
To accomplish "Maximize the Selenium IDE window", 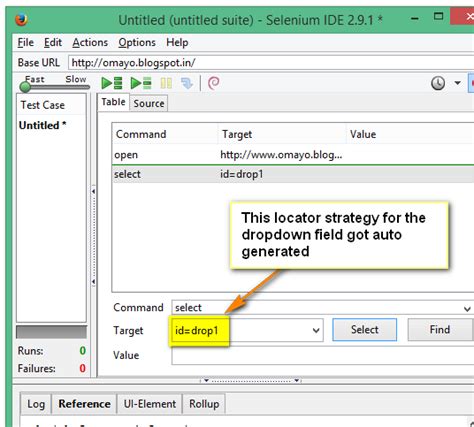I will coord(439,16).
